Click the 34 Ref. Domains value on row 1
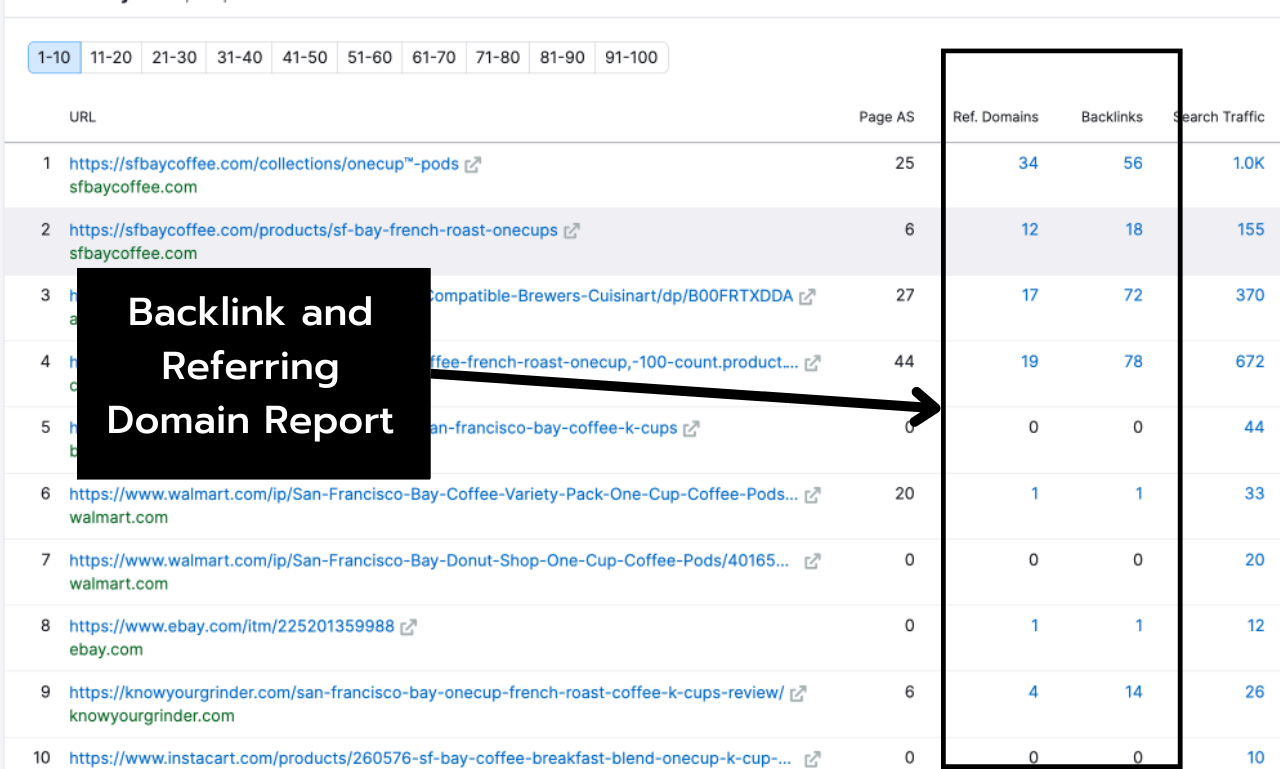1280x769 pixels. 1029,163
